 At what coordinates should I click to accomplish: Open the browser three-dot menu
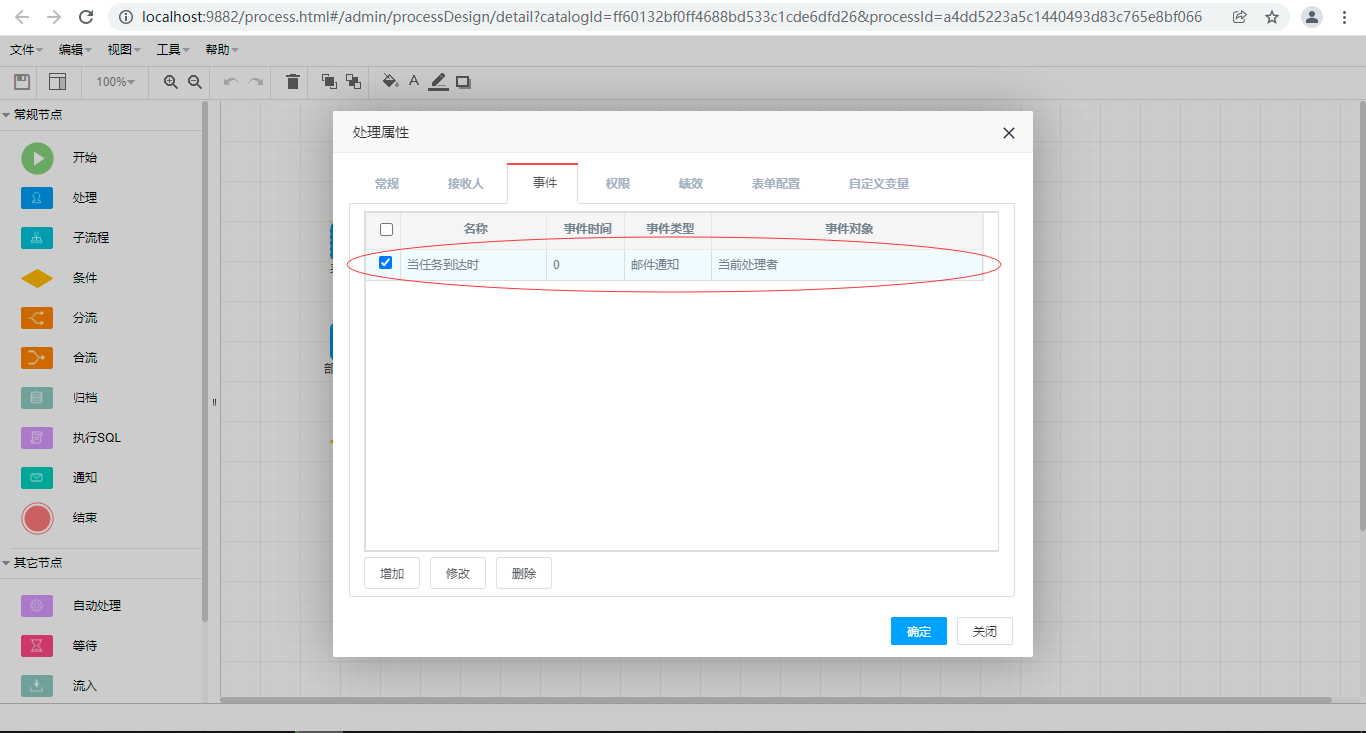coord(1345,17)
